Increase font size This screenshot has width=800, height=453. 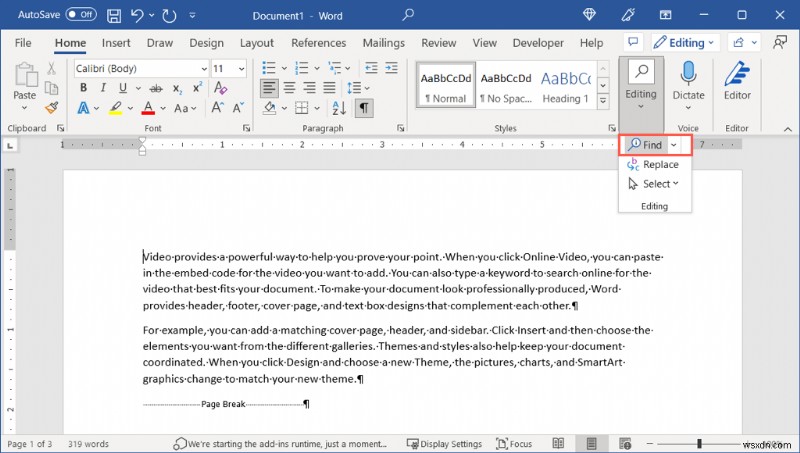[217, 108]
